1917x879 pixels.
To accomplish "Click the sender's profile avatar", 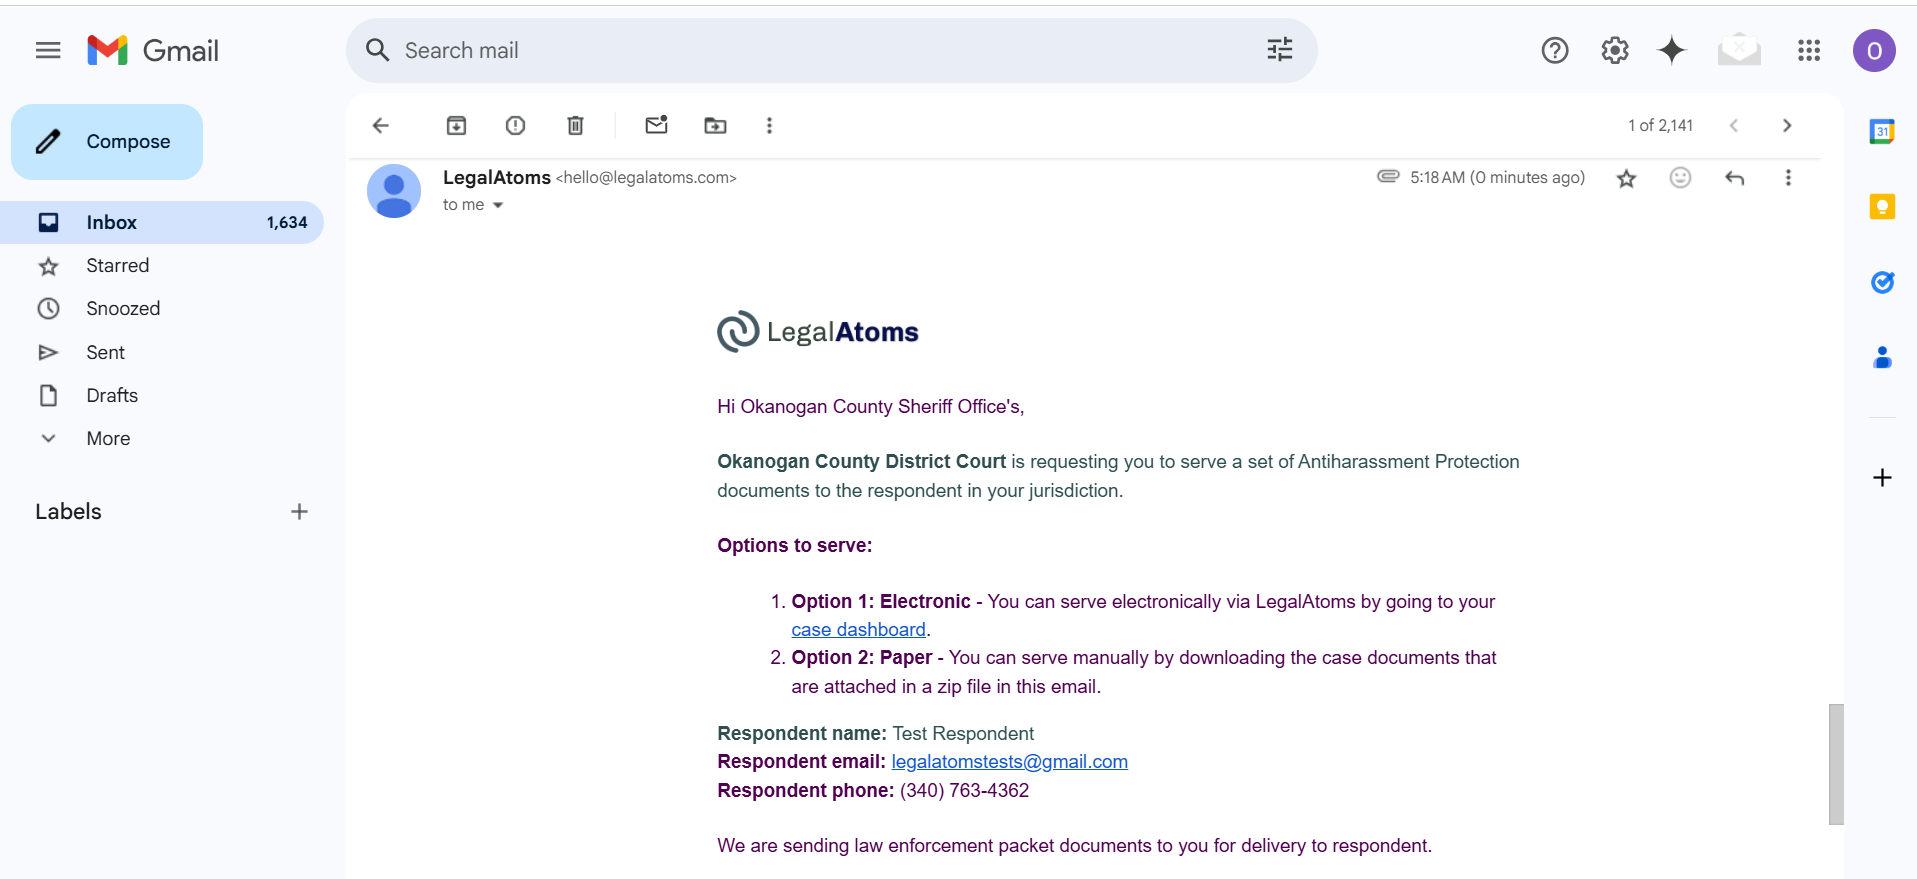I will click(x=394, y=191).
